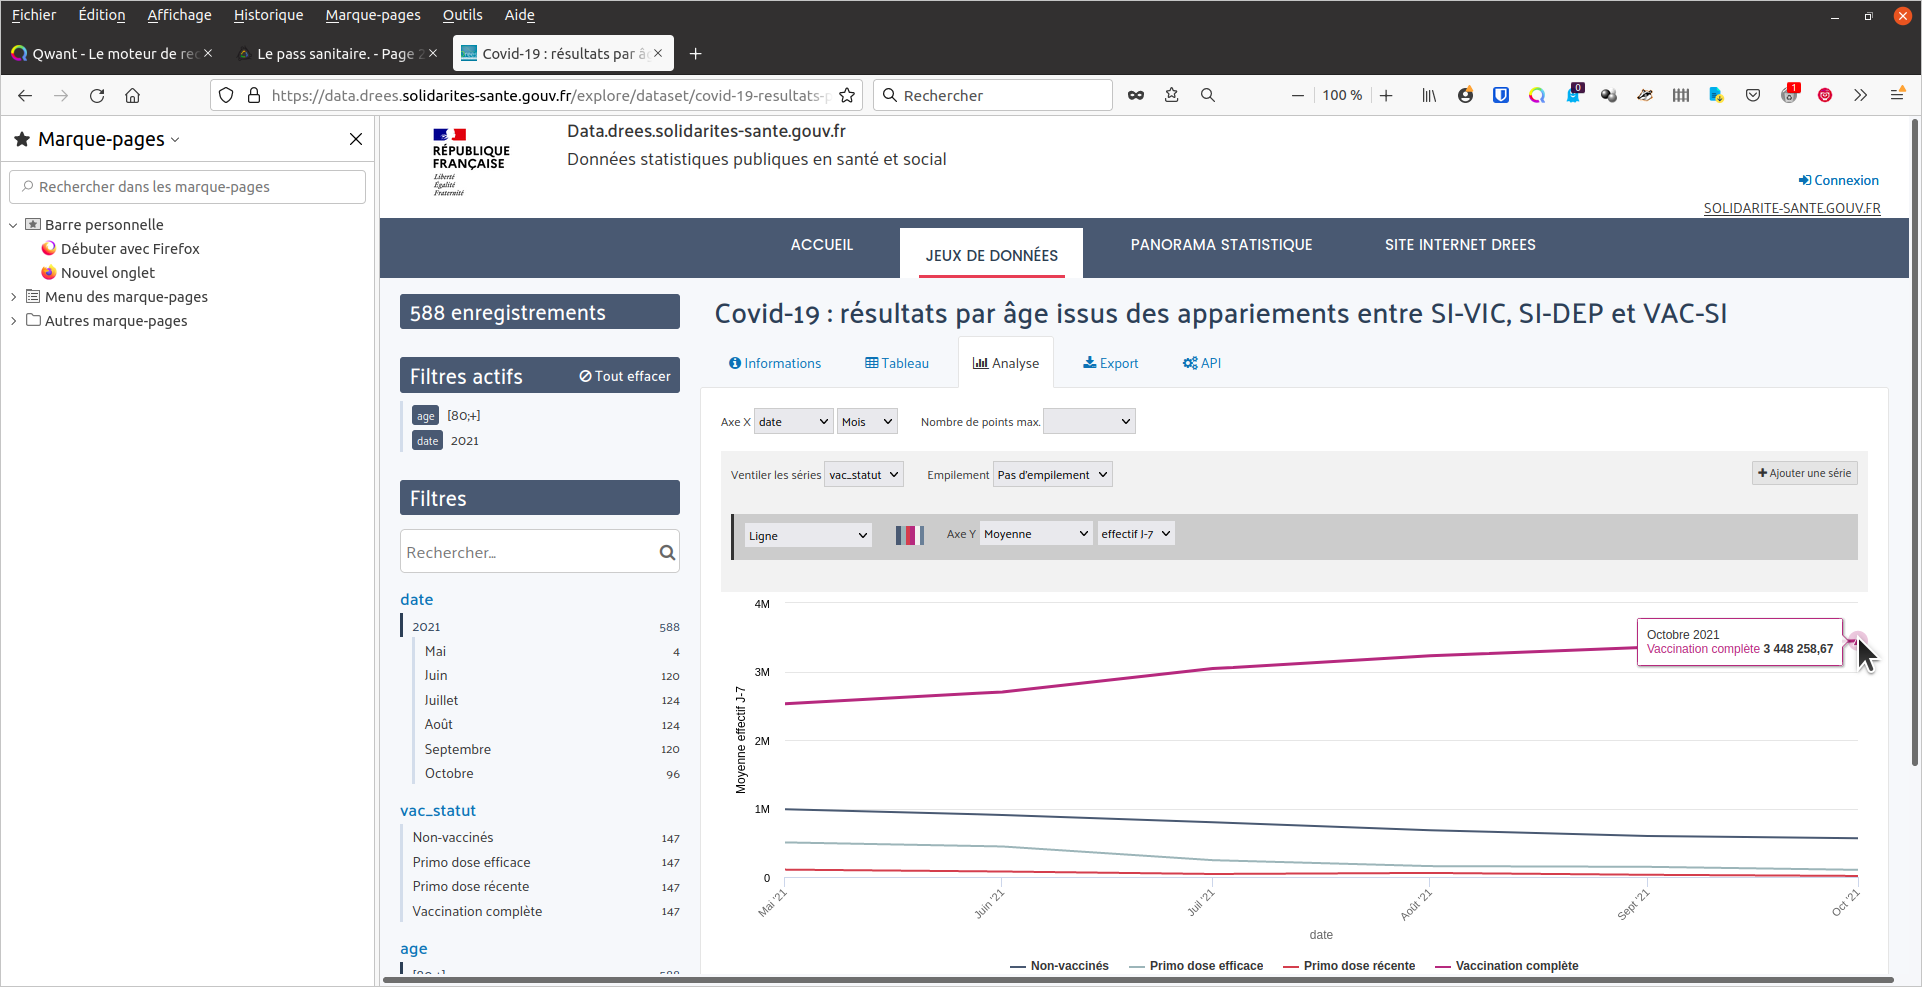
Task: Open the Firefox hamburger application menu
Action: [1897, 95]
